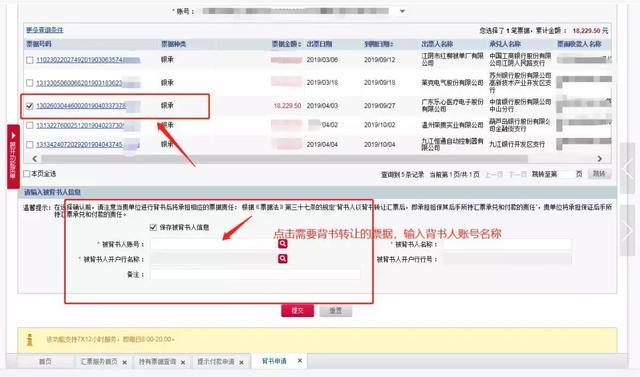Screen dimensions: 640x377
Task: Switch to the 提示付款申请 tab
Action: [x=216, y=361]
